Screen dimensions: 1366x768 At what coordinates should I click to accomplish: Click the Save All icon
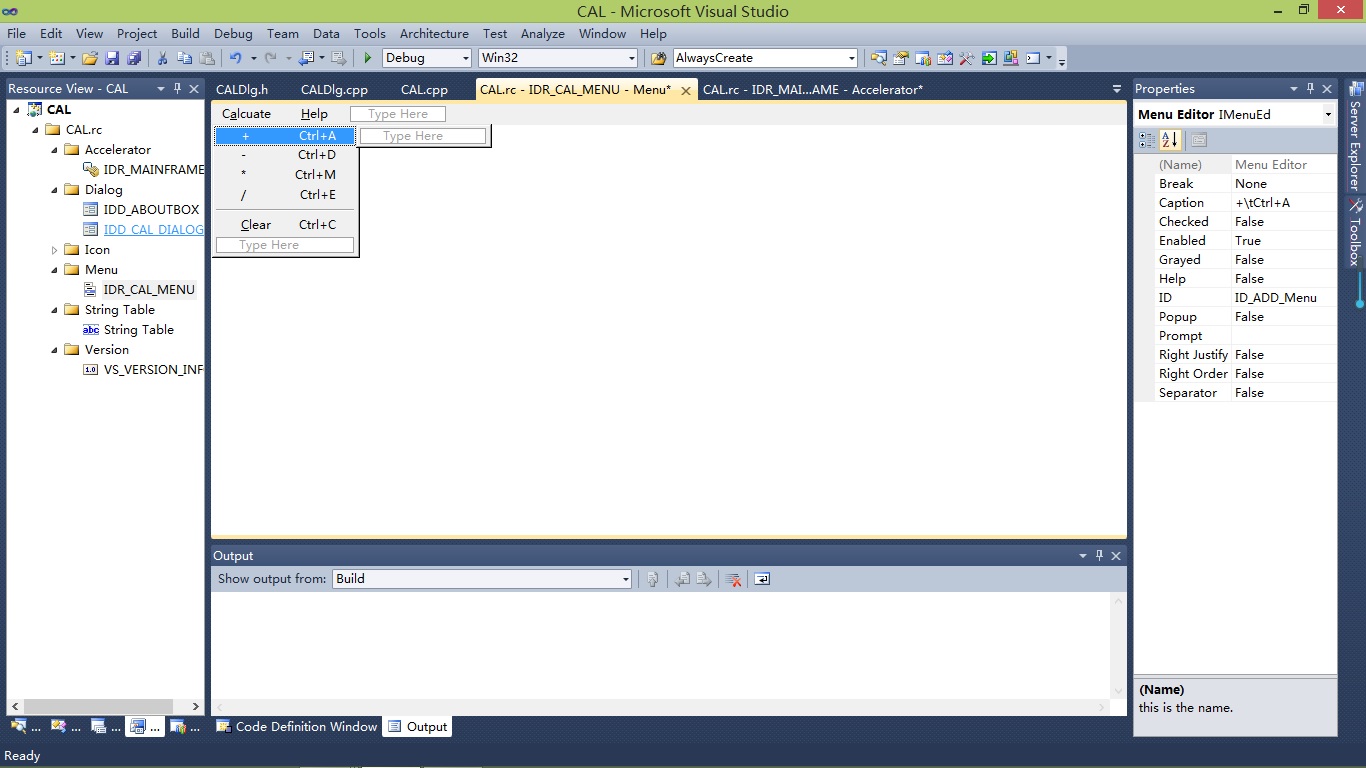(x=134, y=58)
